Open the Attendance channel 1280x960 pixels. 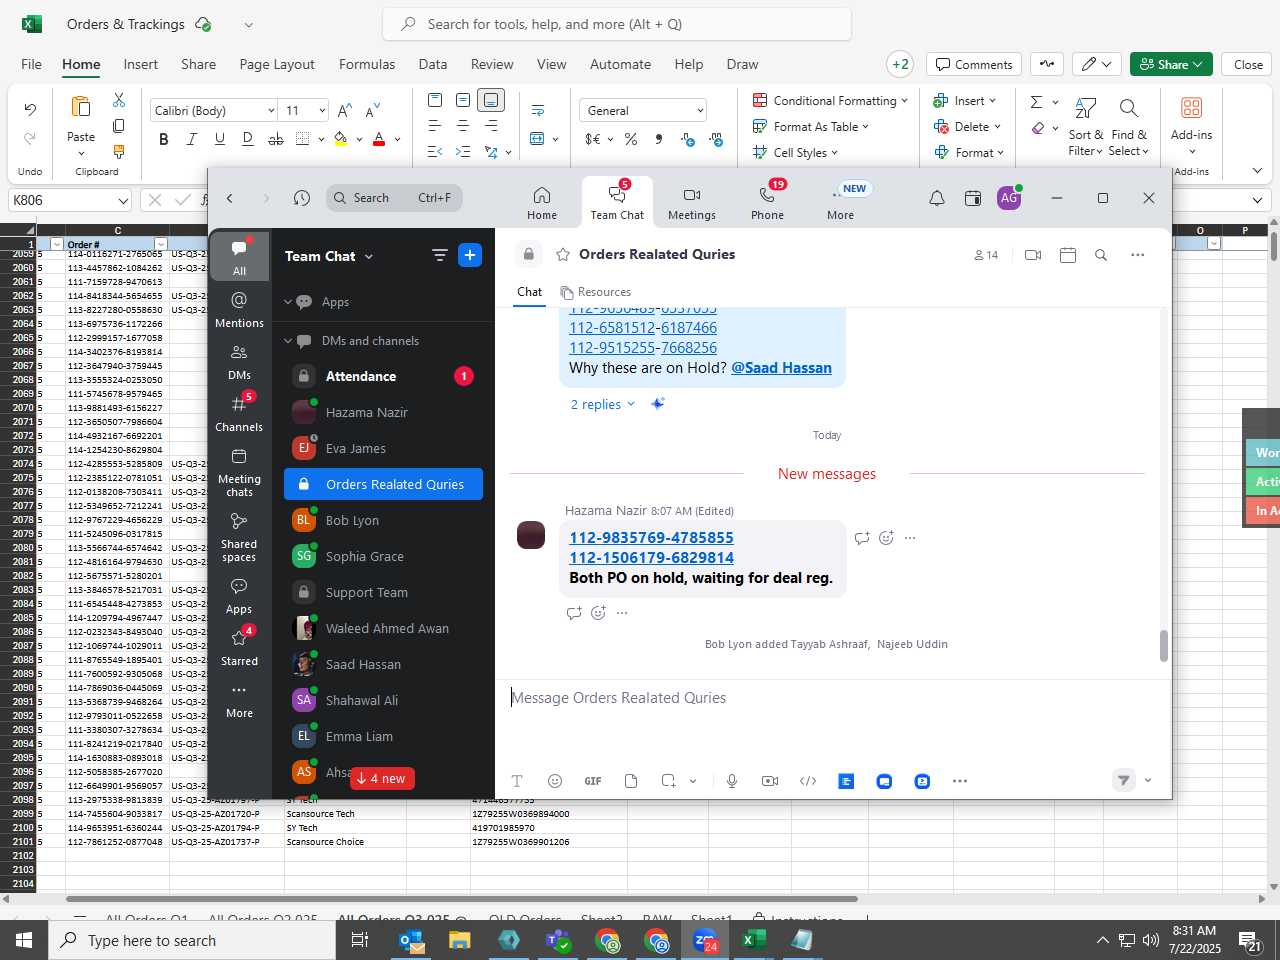[x=383, y=376]
